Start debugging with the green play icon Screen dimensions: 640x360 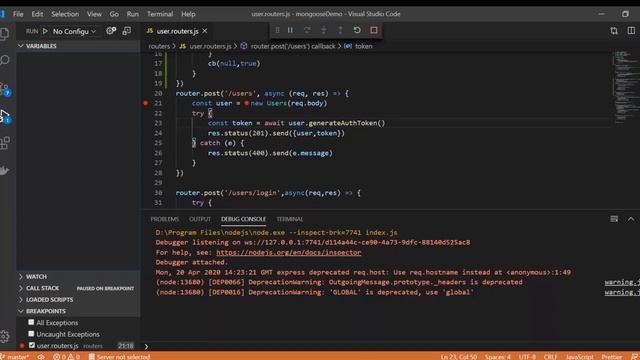(45, 31)
